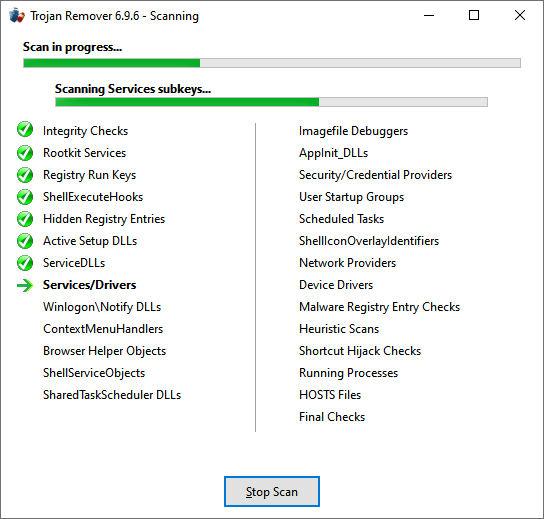544x519 pixels.
Task: Select the User Startup Groups item
Action: pos(351,197)
